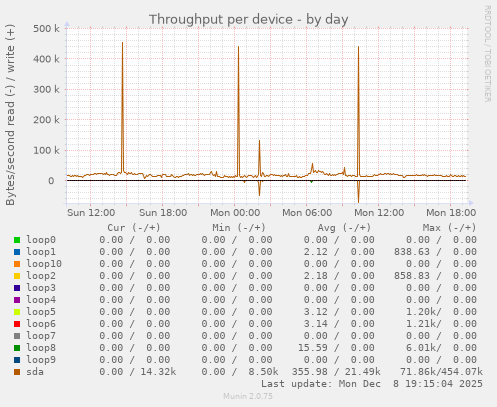Click the 'loop4' legend label

tap(41, 300)
